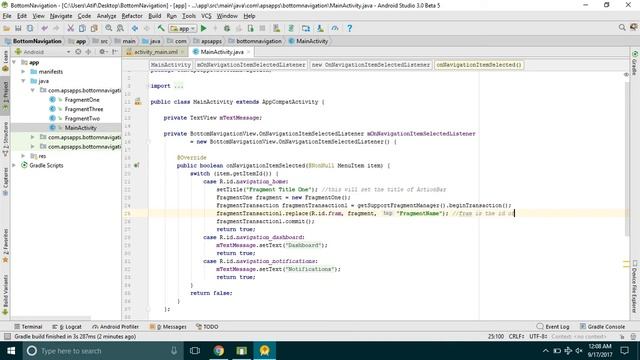This screenshot has width=640, height=360.
Task: Collapse the java folder node
Action: (23, 81)
